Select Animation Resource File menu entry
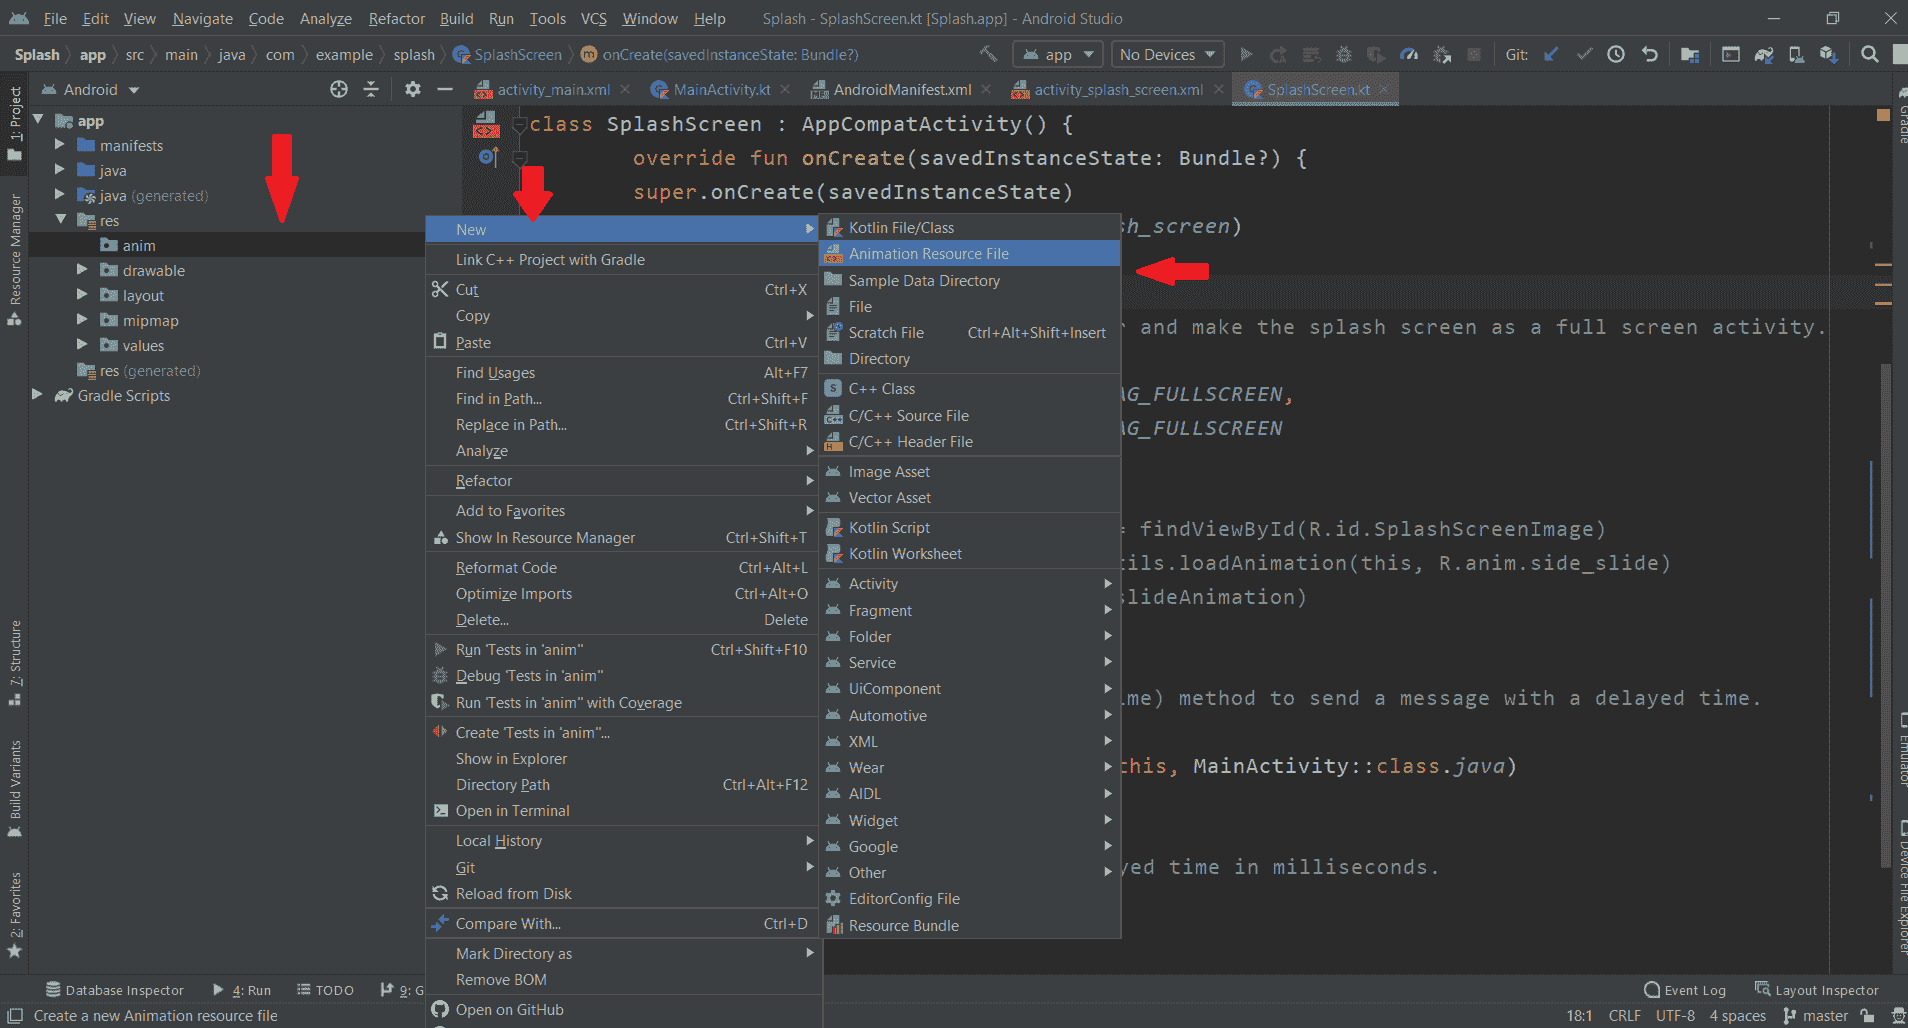 pyautogui.click(x=928, y=254)
